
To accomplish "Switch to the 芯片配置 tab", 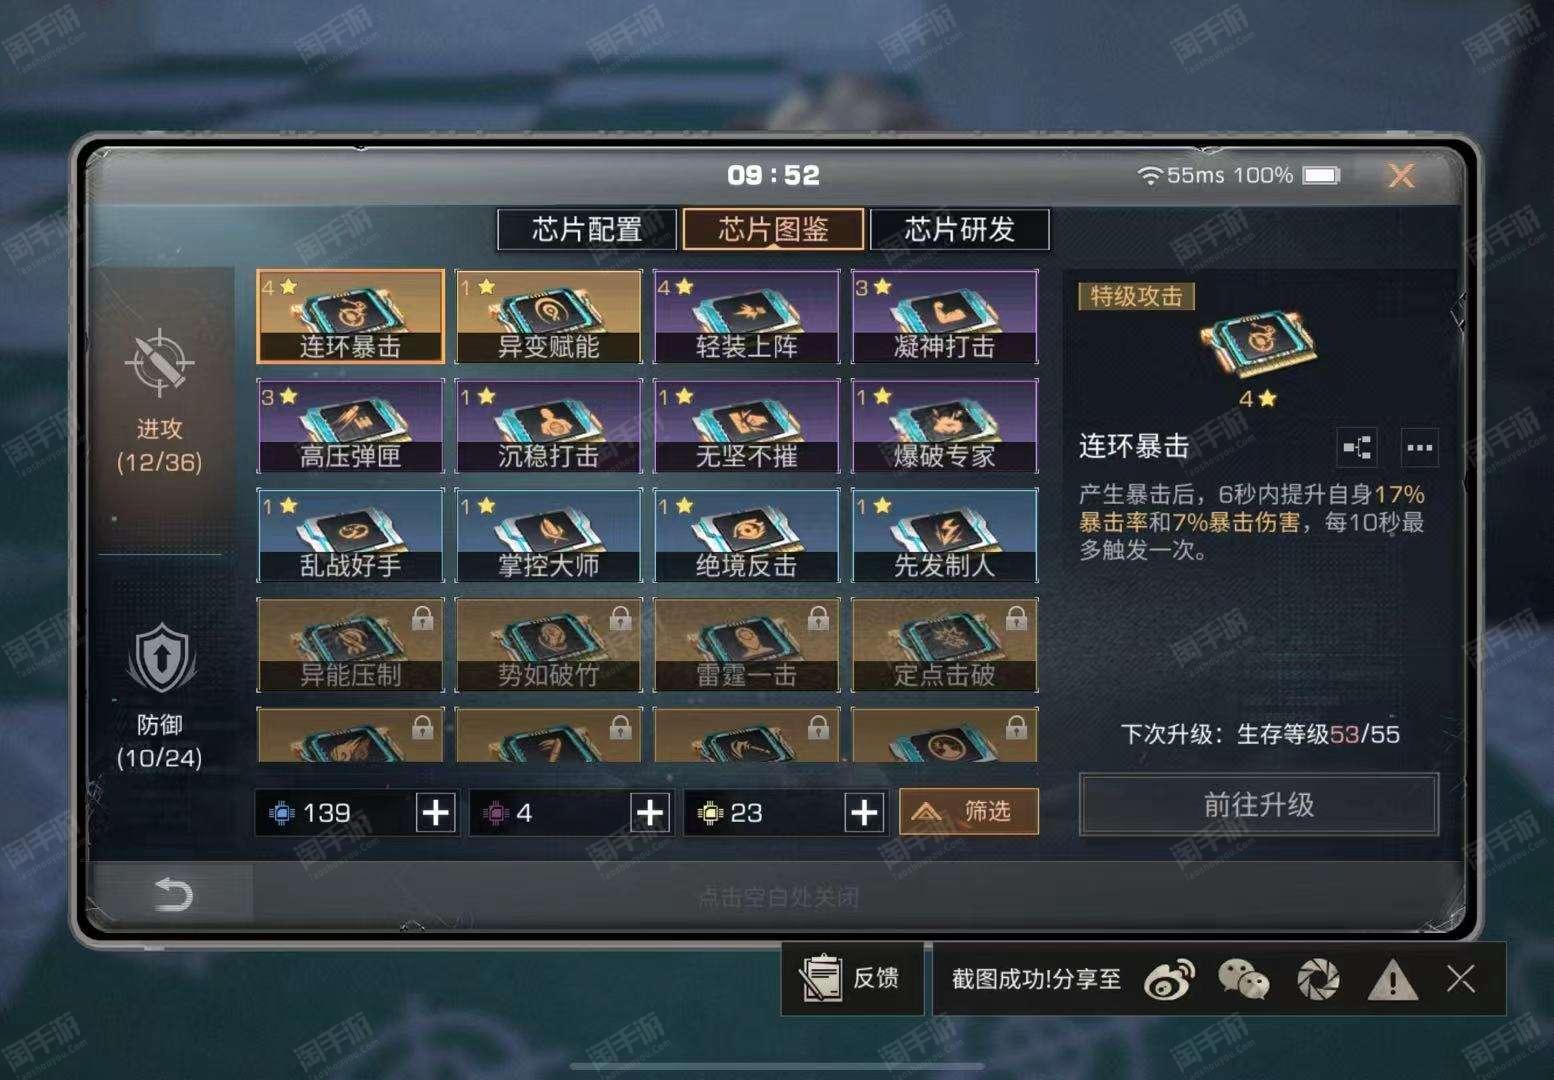I will [x=587, y=229].
